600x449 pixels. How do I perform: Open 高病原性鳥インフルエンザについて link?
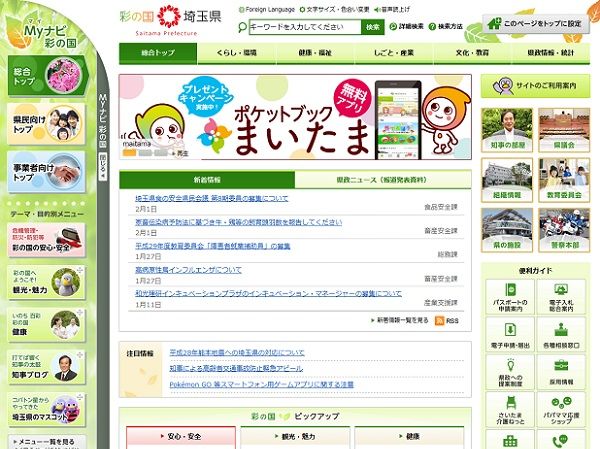pos(188,270)
